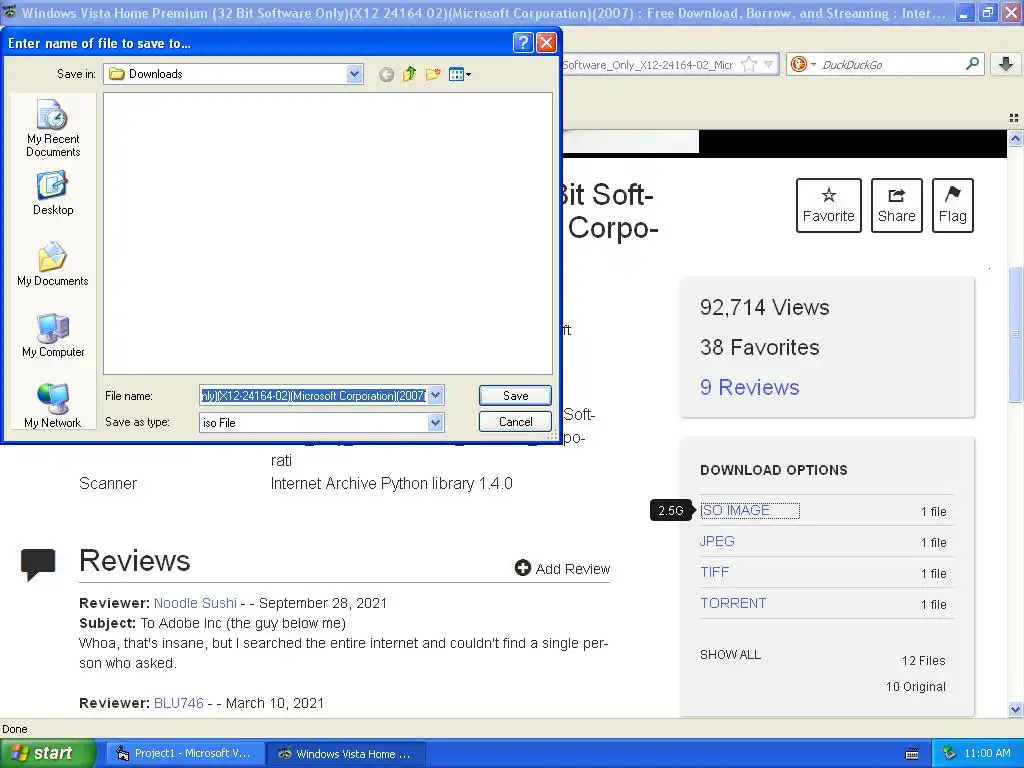Go to the Desktop location in the sidebar
This screenshot has width=1024, height=768.
click(53, 193)
